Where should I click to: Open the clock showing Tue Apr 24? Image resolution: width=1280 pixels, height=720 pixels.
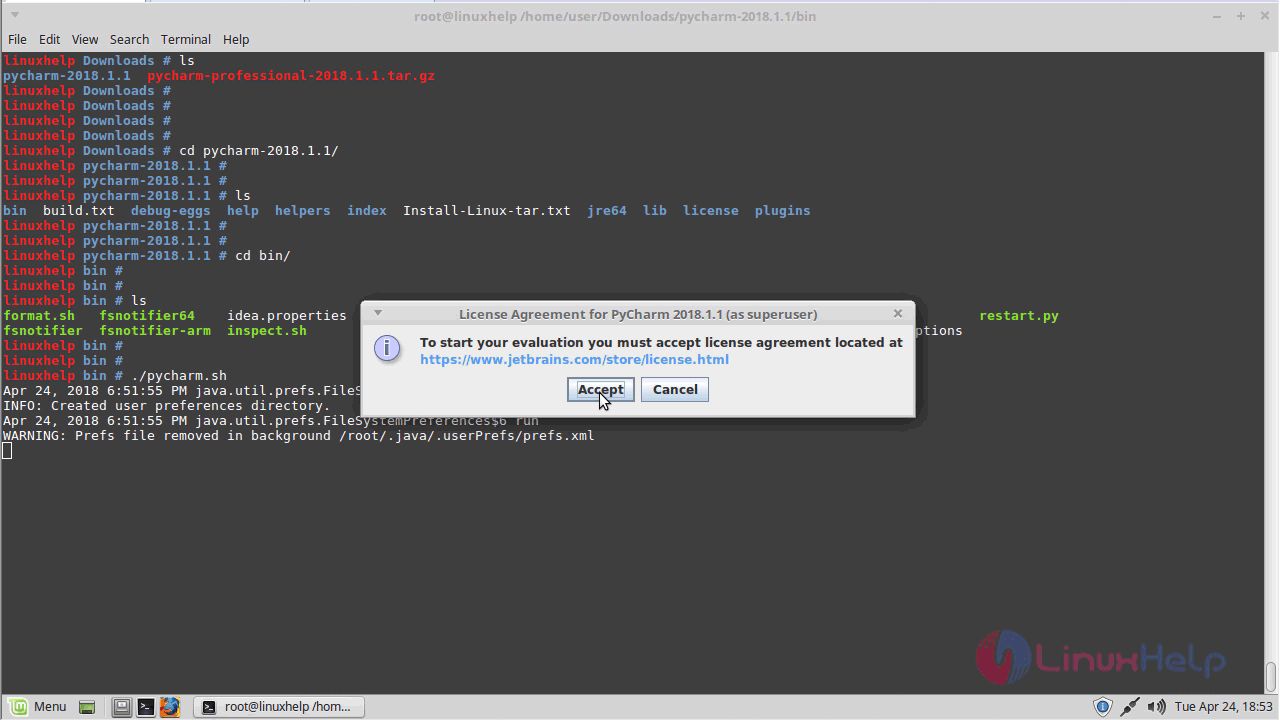1223,707
